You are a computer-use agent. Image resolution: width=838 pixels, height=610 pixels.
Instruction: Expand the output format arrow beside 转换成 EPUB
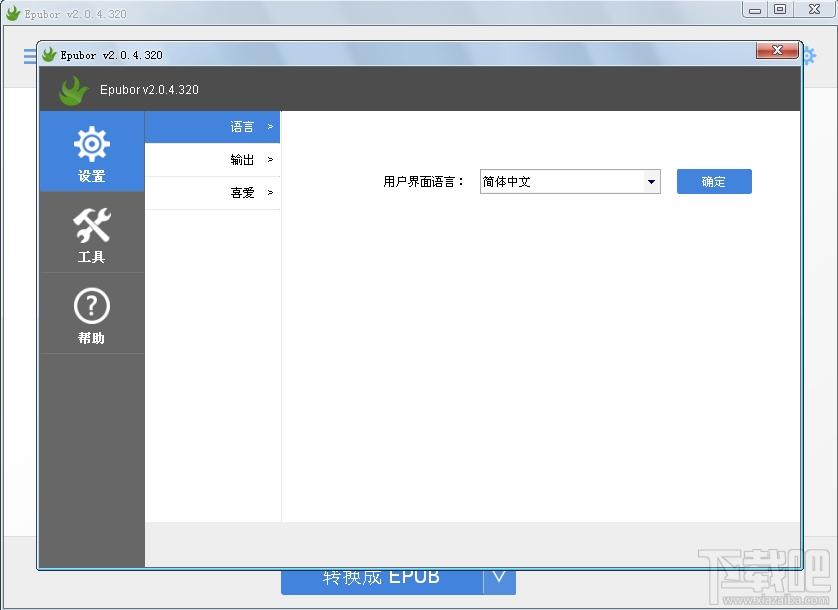pyautogui.click(x=500, y=581)
